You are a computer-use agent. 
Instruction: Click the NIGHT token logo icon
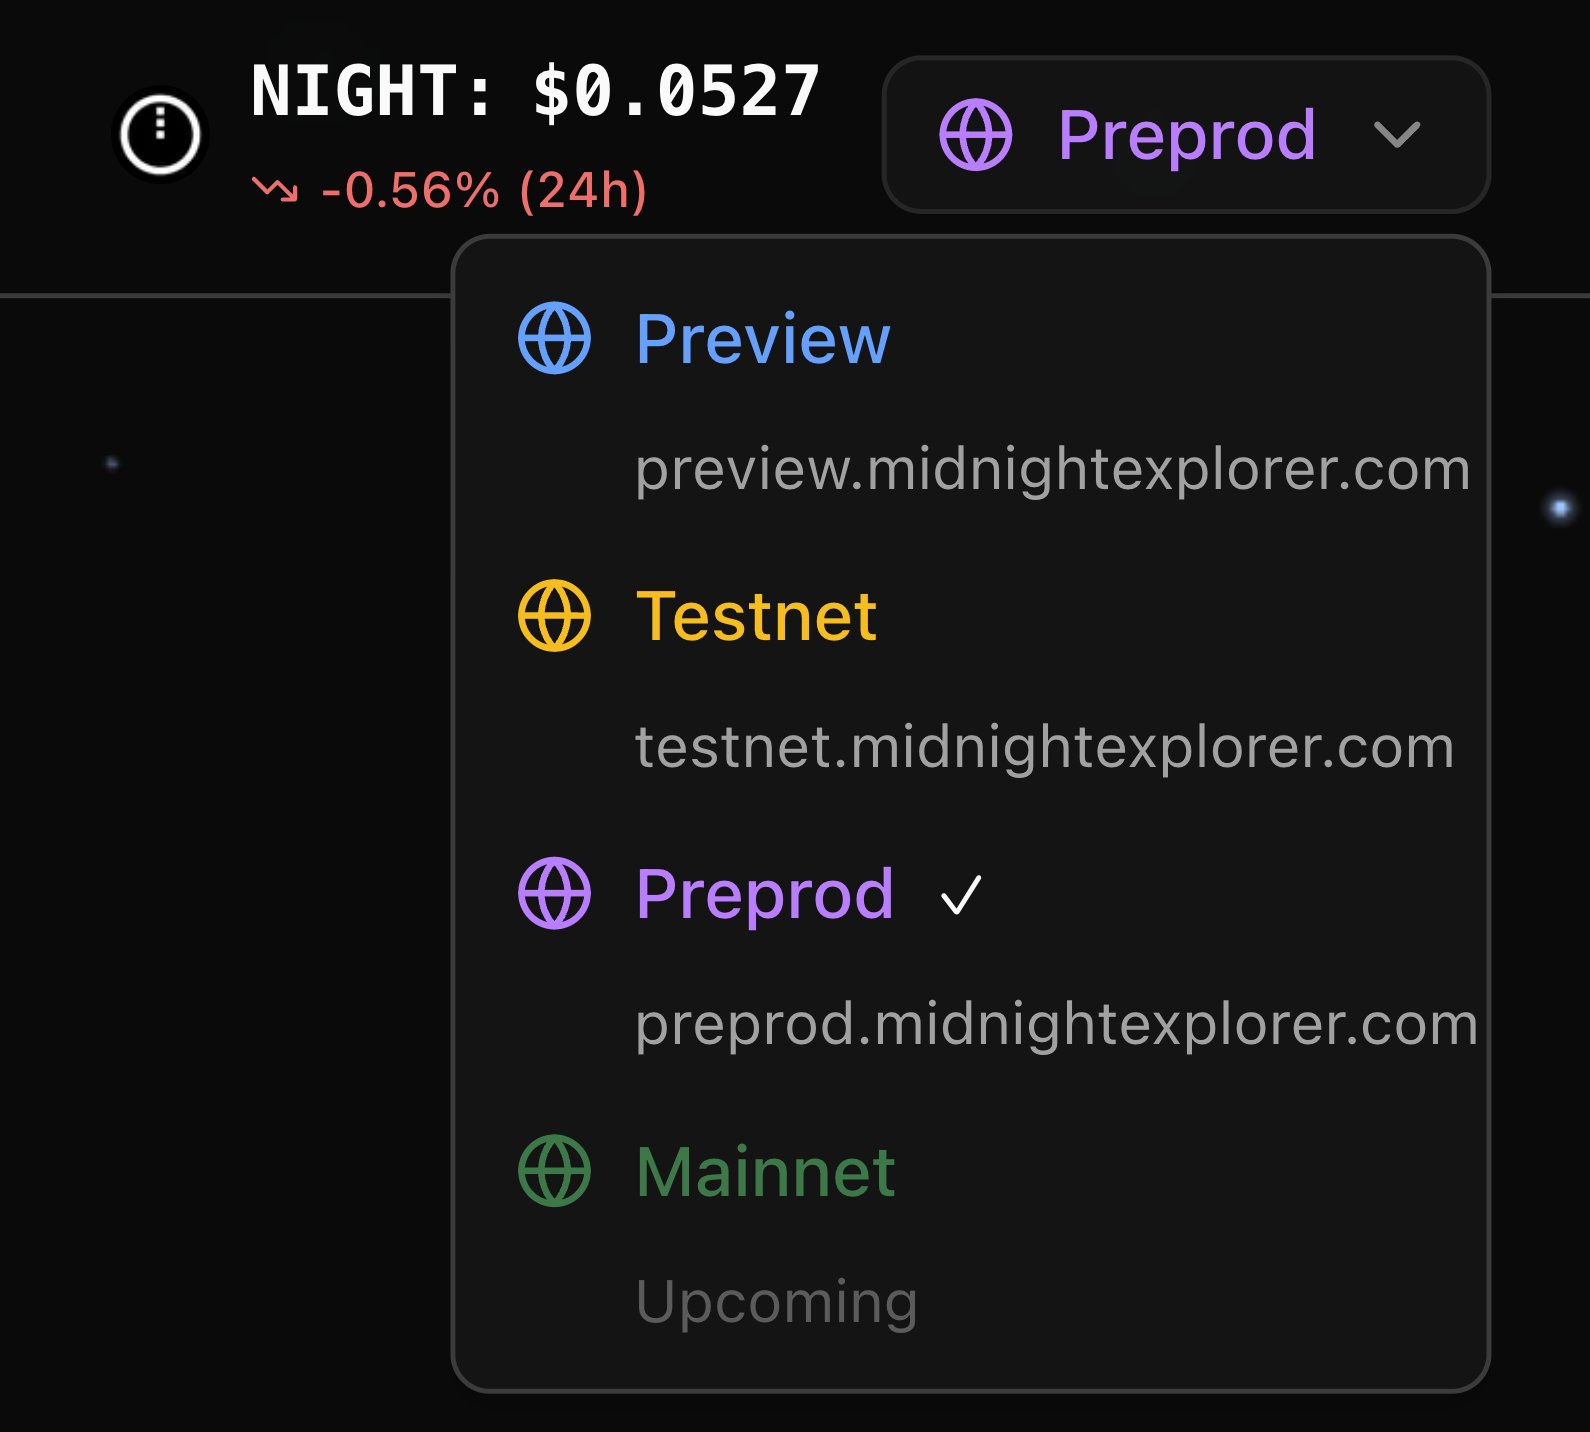tap(160, 134)
